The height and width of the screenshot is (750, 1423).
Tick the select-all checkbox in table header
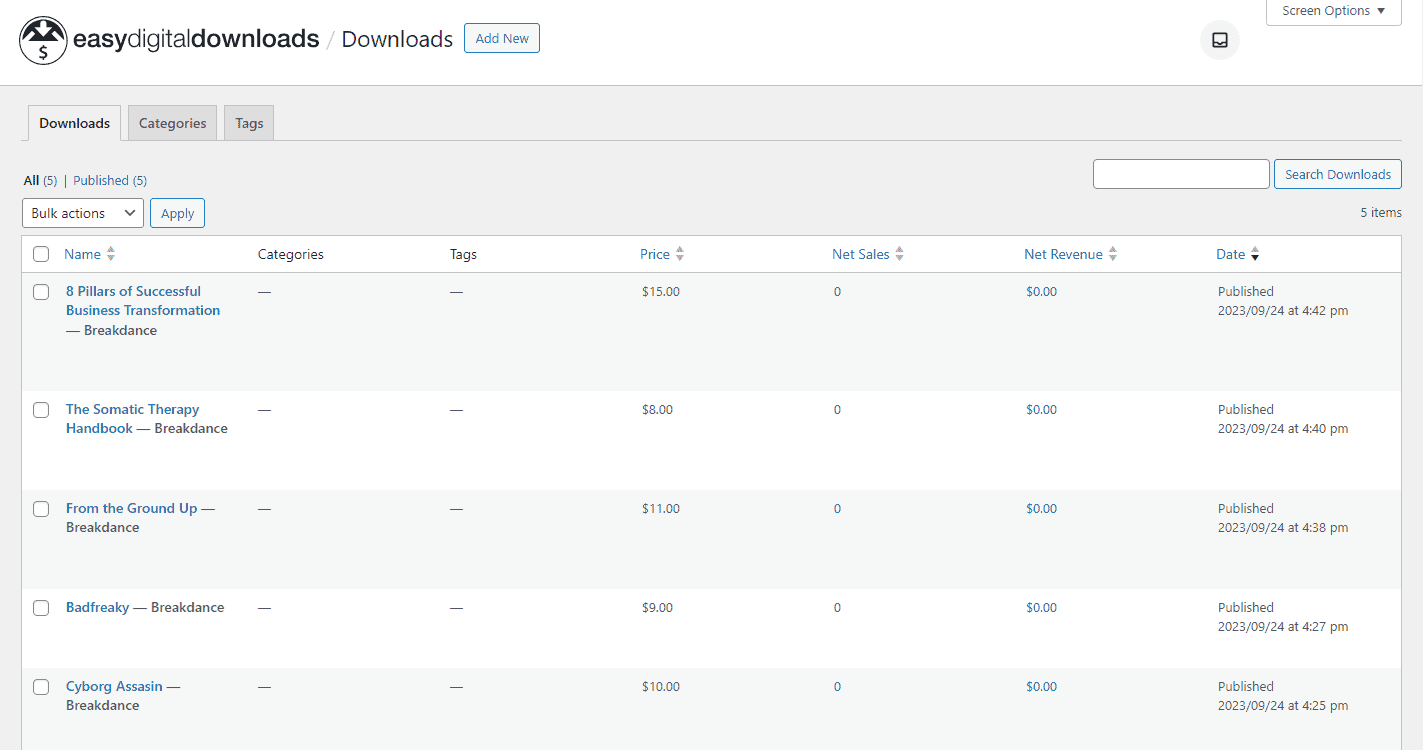[x=41, y=254]
